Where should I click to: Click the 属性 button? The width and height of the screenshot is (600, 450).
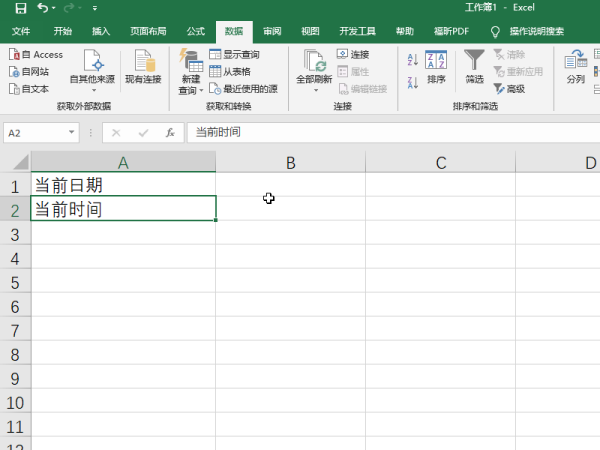[353, 72]
